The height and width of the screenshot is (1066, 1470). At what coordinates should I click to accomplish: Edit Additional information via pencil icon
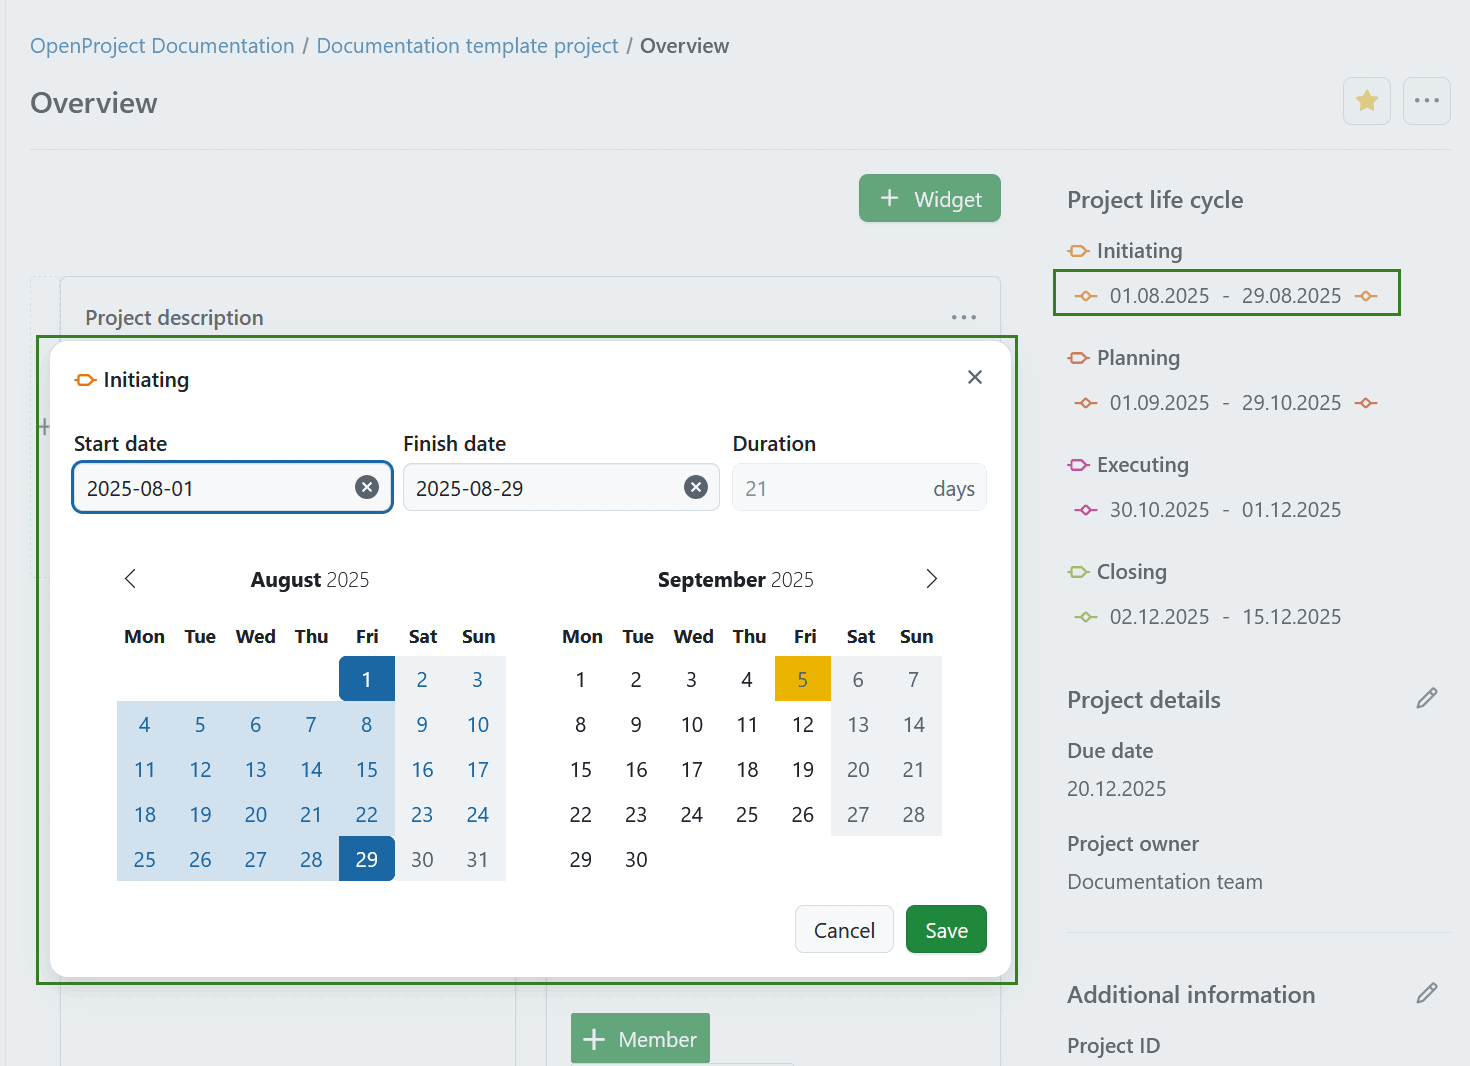pos(1427,993)
